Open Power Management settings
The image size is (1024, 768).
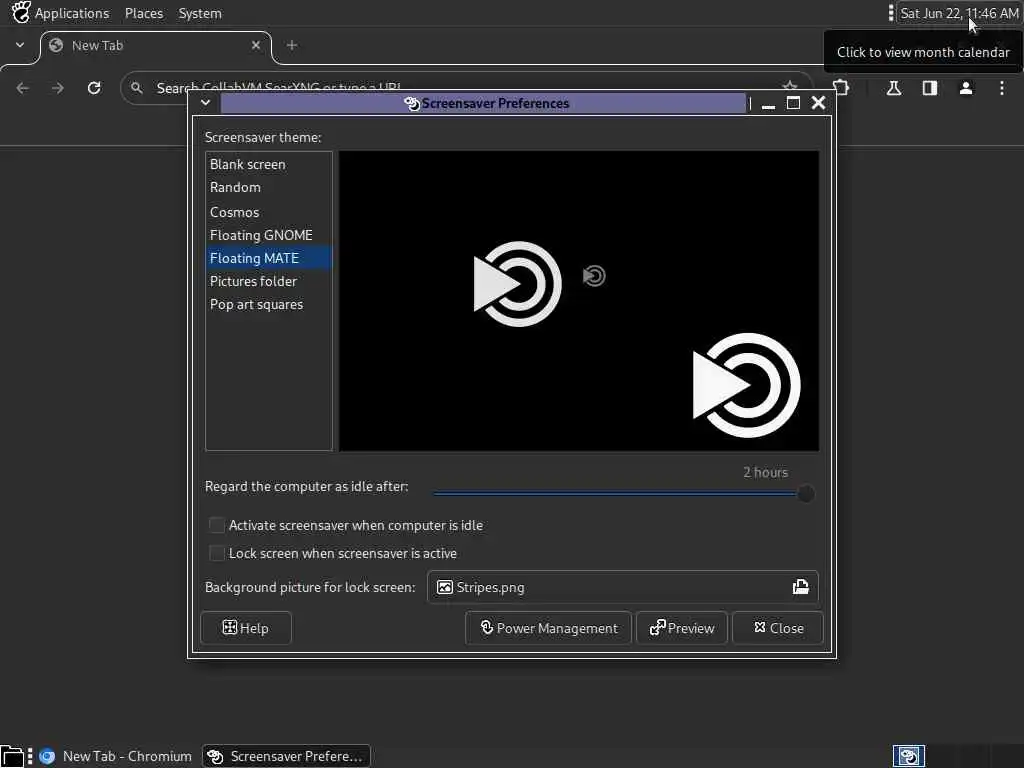[549, 628]
